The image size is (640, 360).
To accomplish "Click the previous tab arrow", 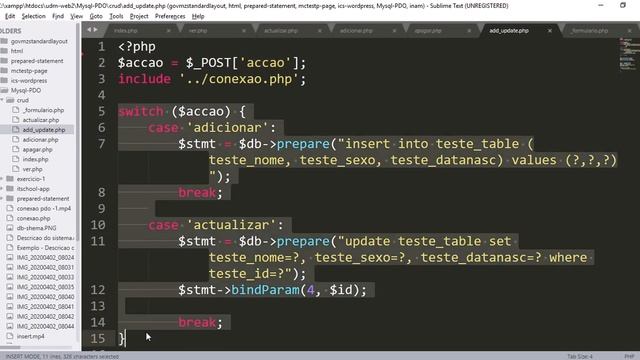I will tap(89, 29).
